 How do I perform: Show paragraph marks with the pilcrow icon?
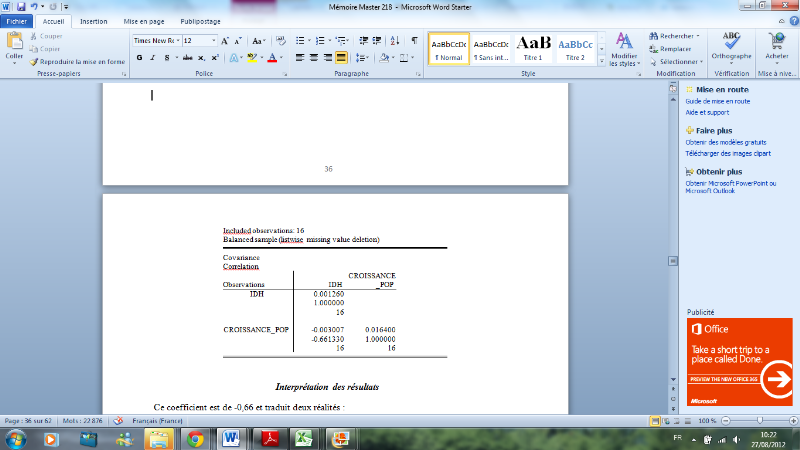pyautogui.click(x=414, y=40)
